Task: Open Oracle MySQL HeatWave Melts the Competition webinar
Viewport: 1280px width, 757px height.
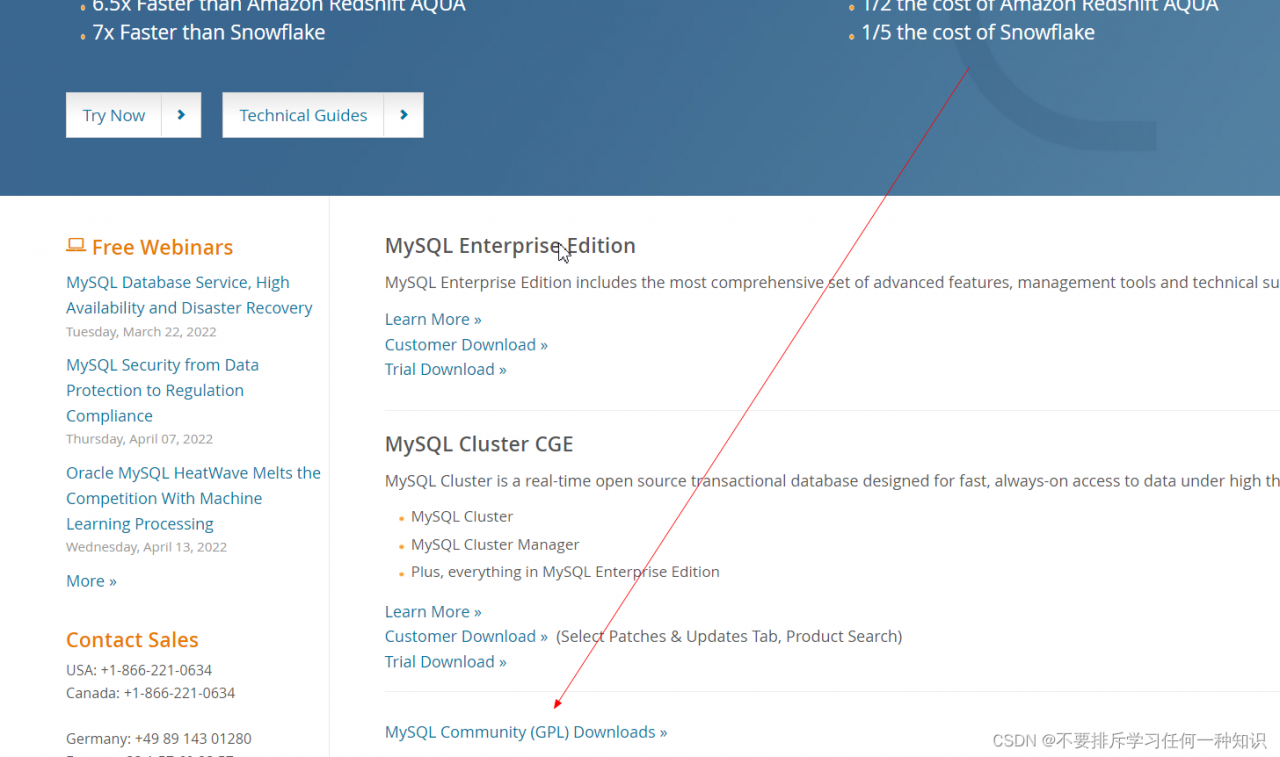Action: coord(193,498)
